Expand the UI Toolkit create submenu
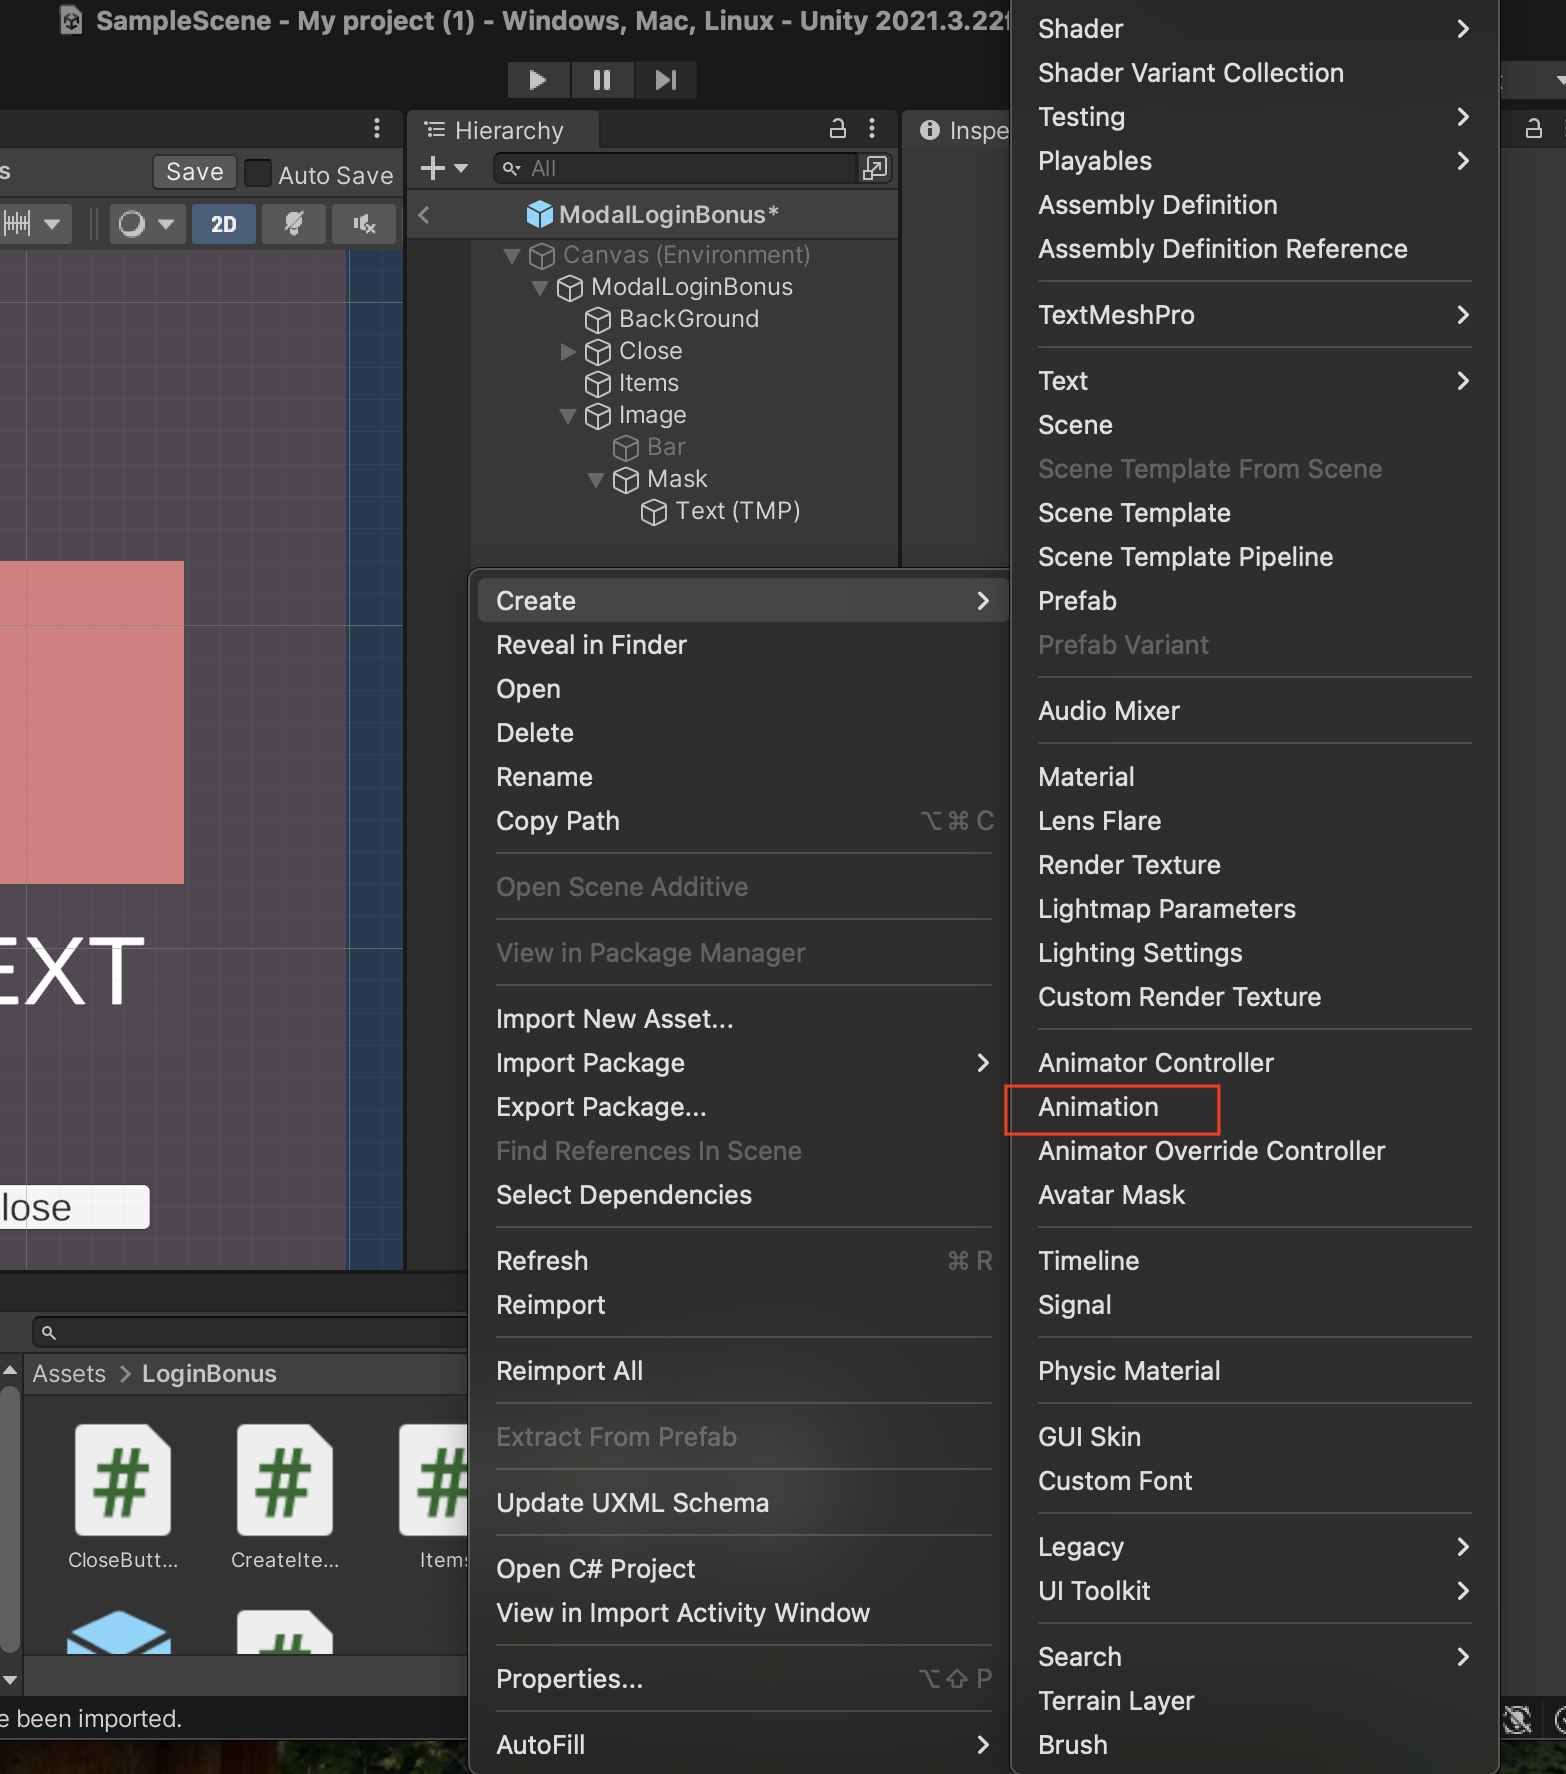The image size is (1566, 1774). pyautogui.click(x=1254, y=1591)
